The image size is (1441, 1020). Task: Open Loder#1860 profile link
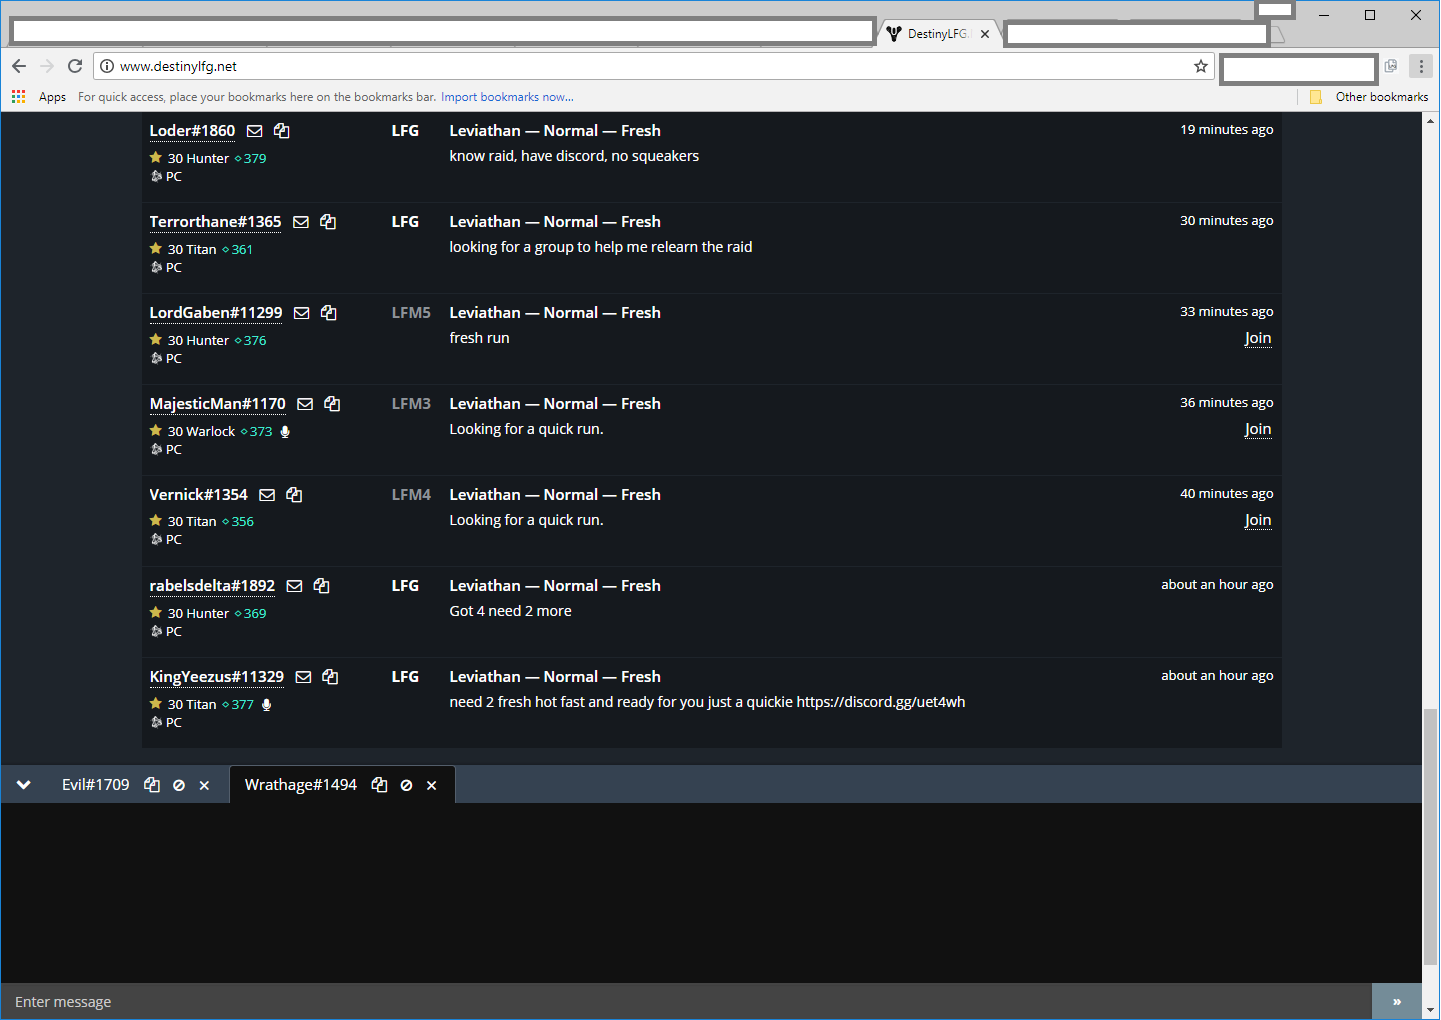pos(192,131)
